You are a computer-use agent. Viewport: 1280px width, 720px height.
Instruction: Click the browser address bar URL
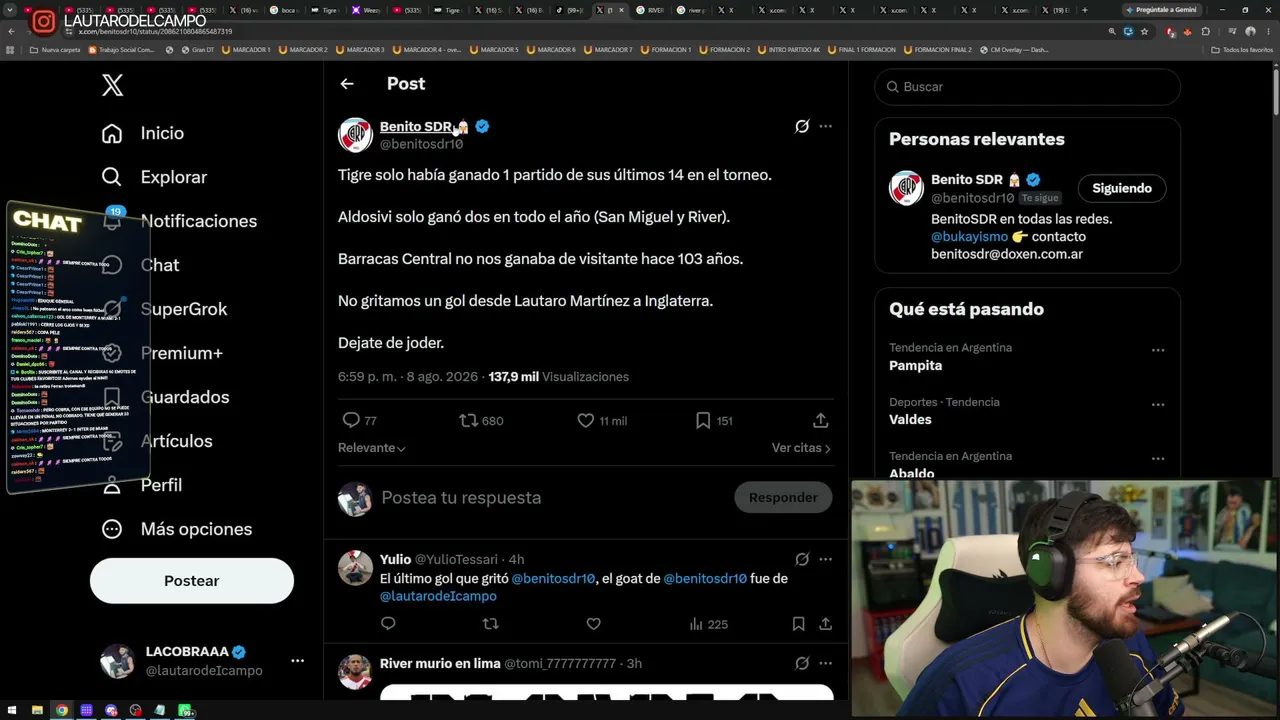pyautogui.click(x=155, y=32)
